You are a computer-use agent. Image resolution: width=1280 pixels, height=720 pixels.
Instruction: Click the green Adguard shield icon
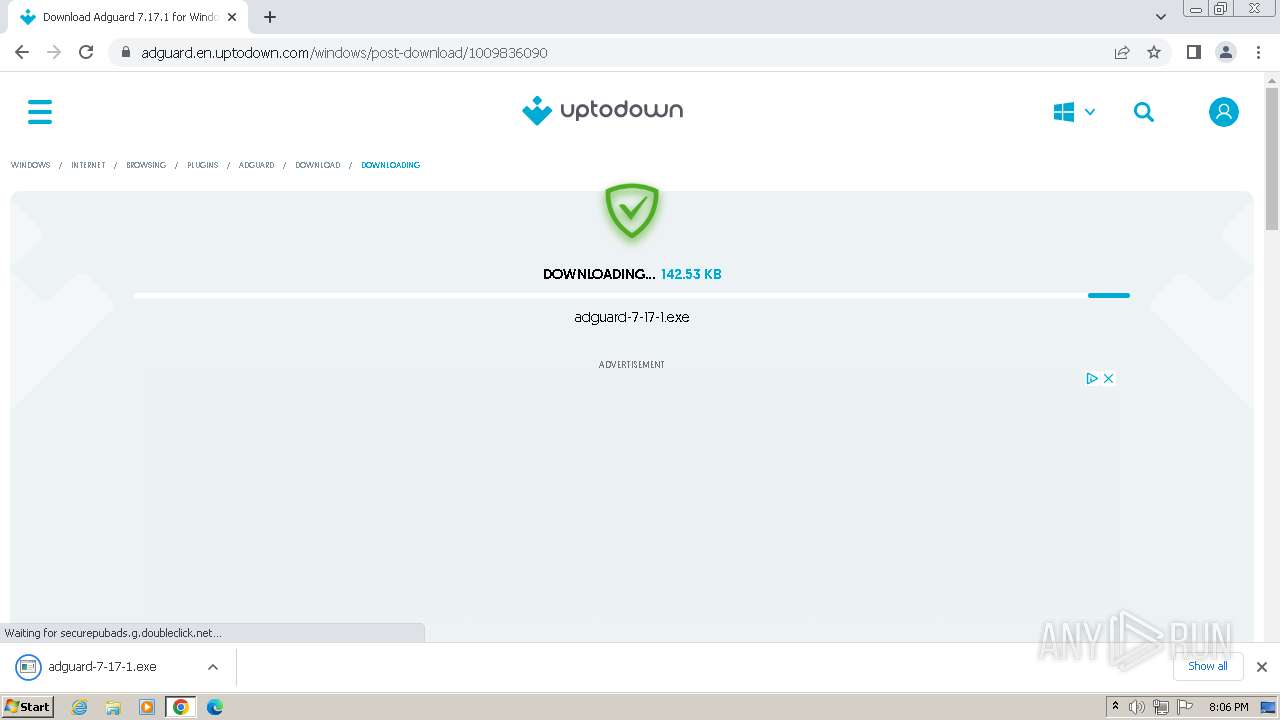click(x=632, y=211)
